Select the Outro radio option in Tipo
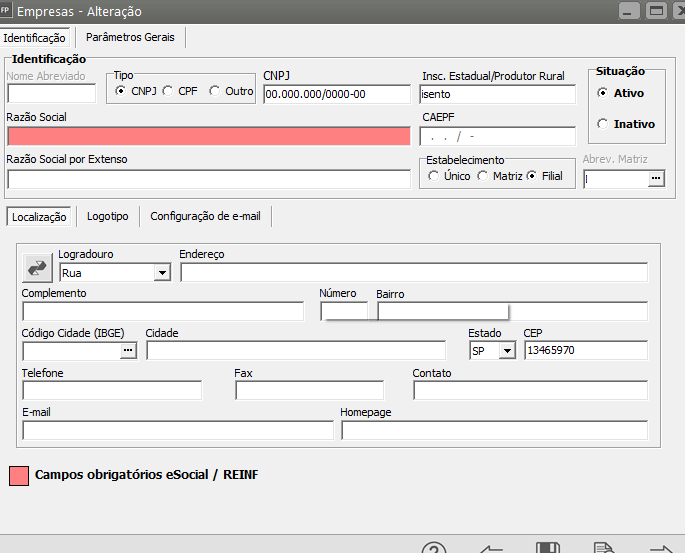The image size is (685, 553). (x=214, y=92)
